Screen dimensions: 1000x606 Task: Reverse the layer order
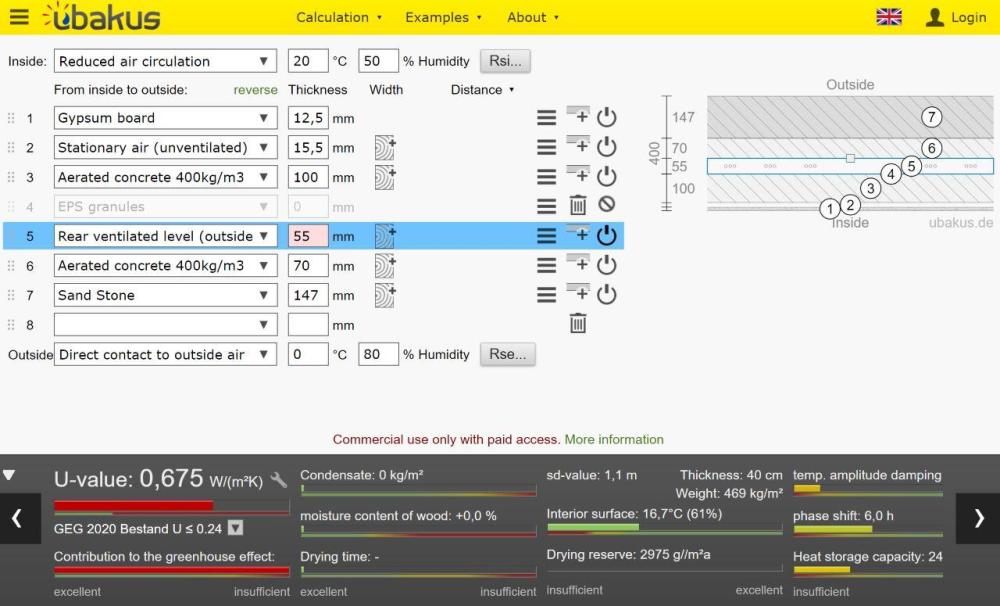[x=255, y=90]
